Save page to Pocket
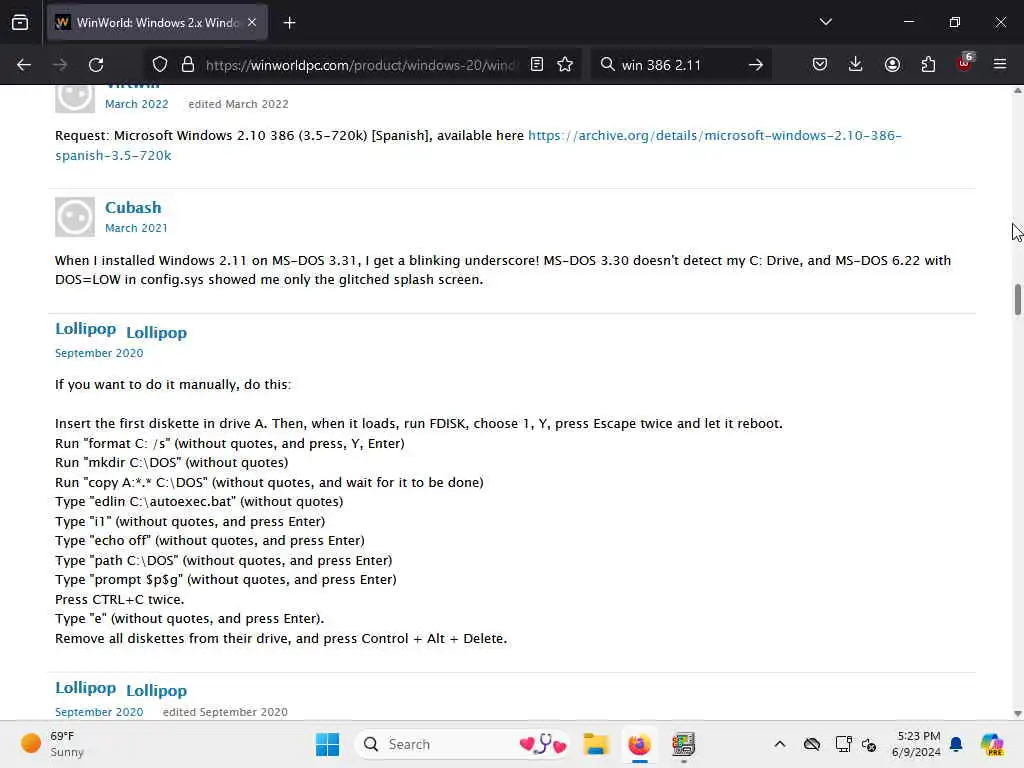This screenshot has width=1024, height=768. [x=820, y=64]
